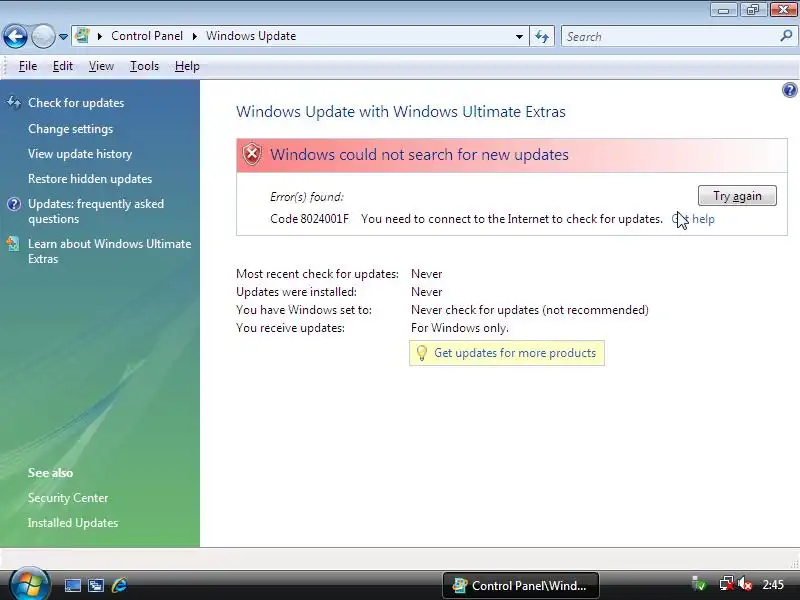Expand the arrow after Control Panel breadcrumb
This screenshot has width=800, height=600.
(x=194, y=36)
